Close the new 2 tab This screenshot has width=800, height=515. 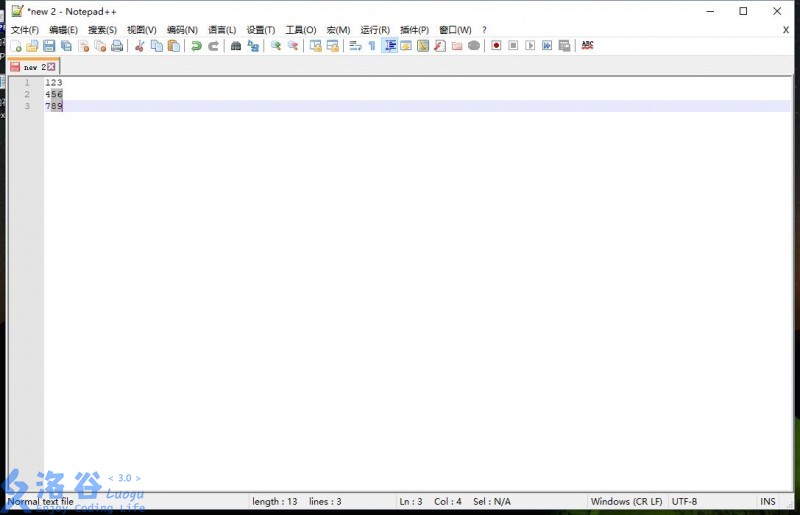click(x=51, y=67)
